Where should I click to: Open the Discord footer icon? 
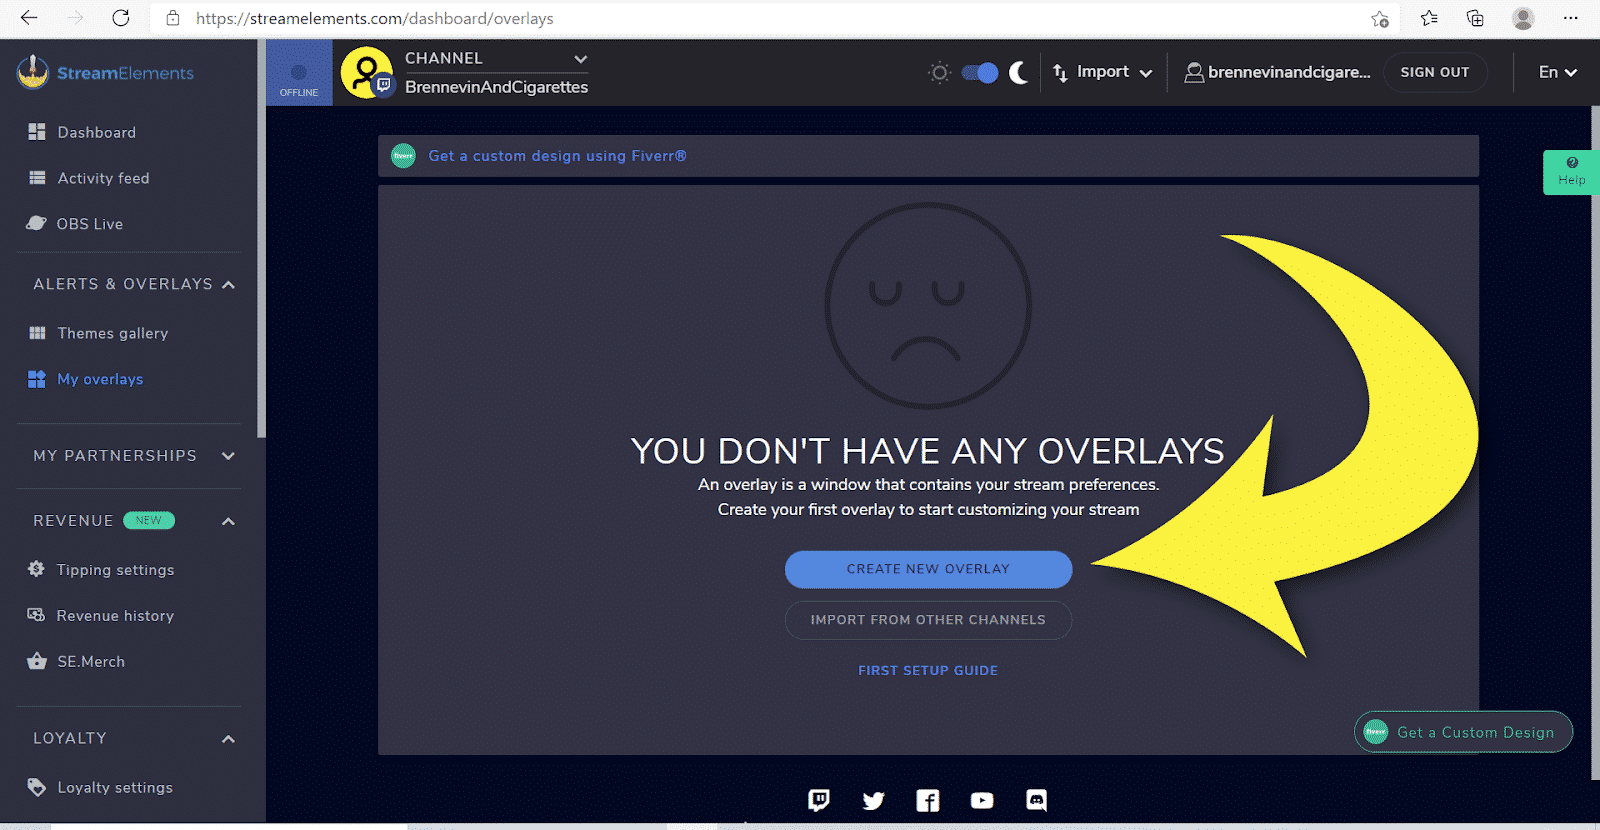point(1037,800)
